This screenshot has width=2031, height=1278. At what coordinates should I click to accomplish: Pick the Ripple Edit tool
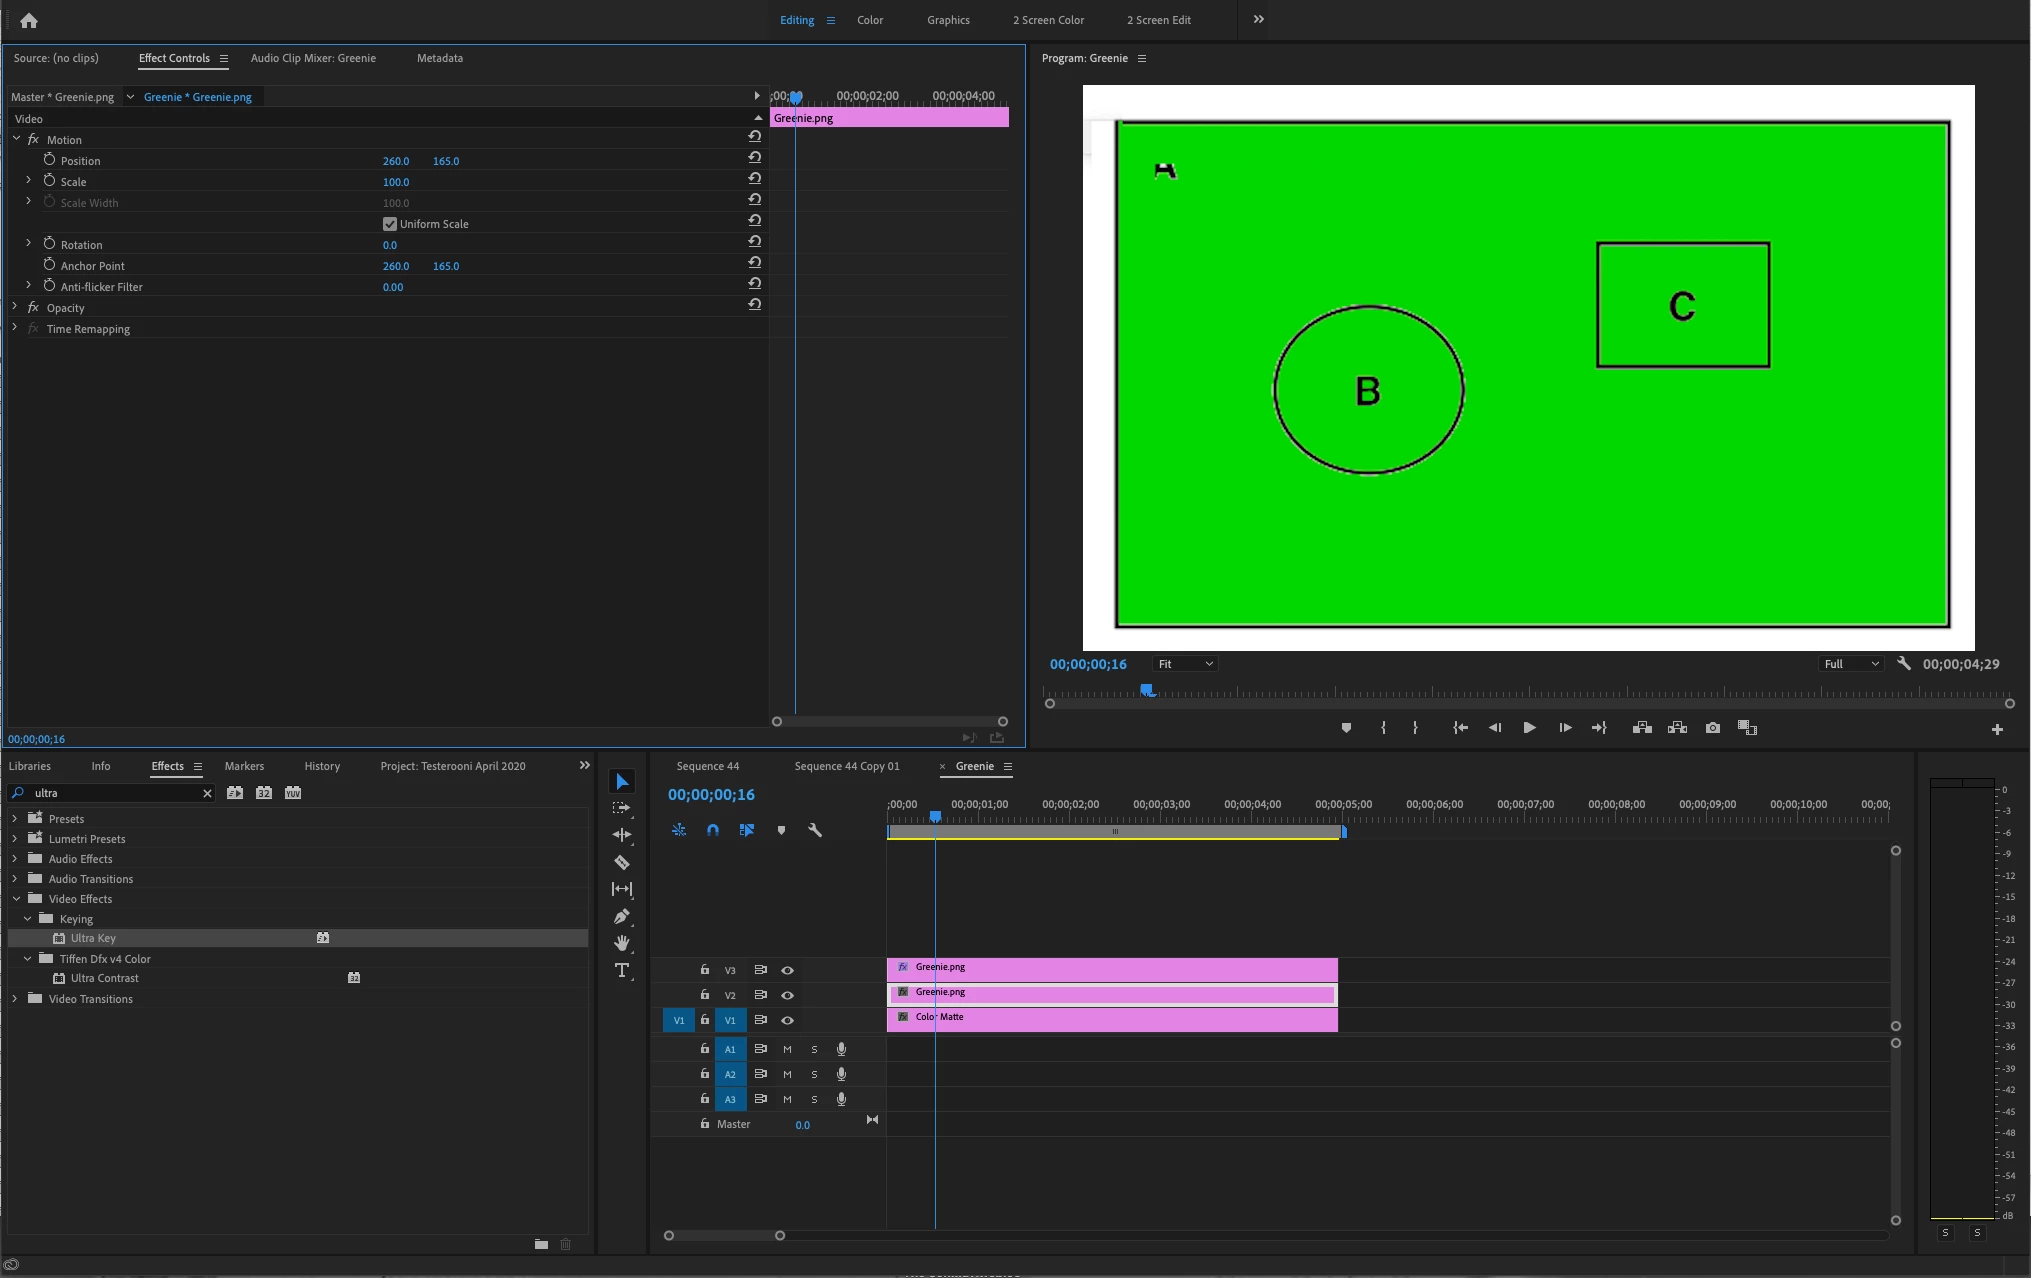622,835
